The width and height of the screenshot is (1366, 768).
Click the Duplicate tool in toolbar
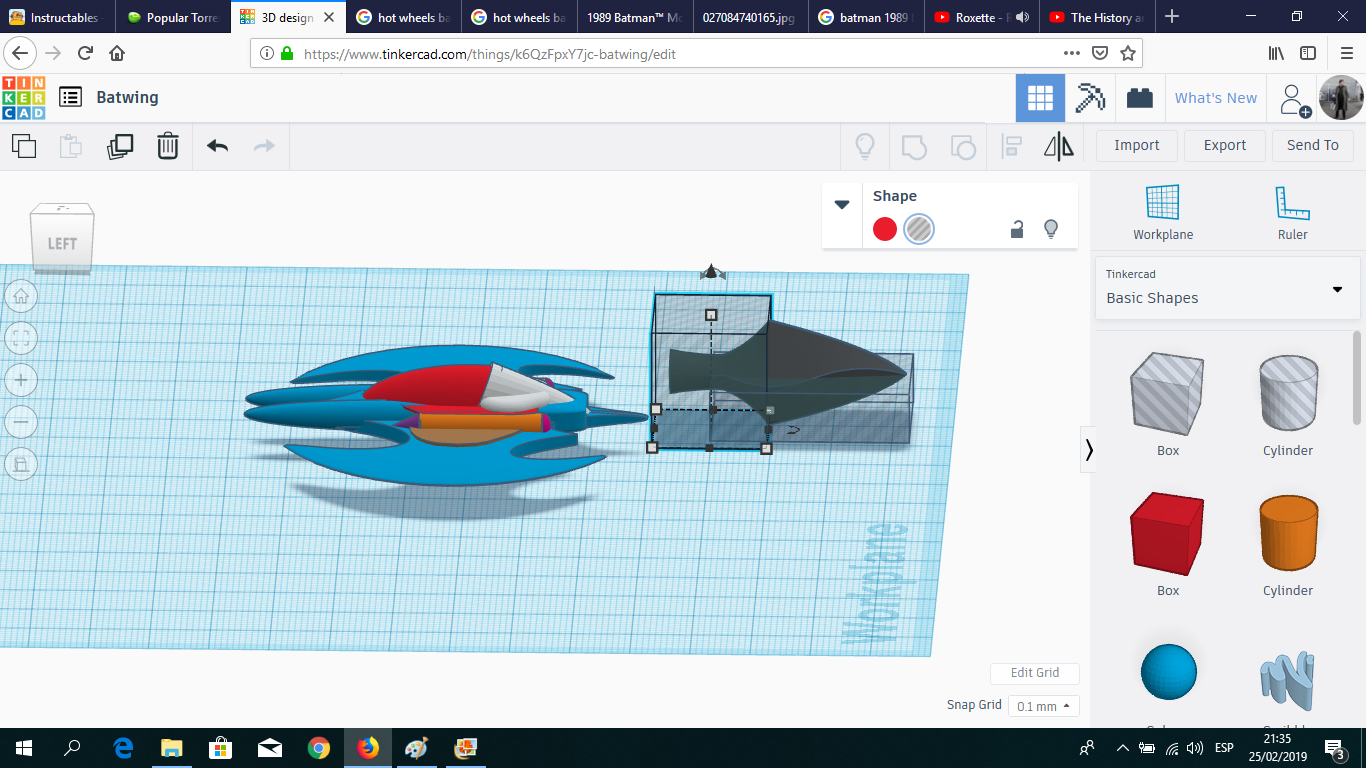[120, 146]
